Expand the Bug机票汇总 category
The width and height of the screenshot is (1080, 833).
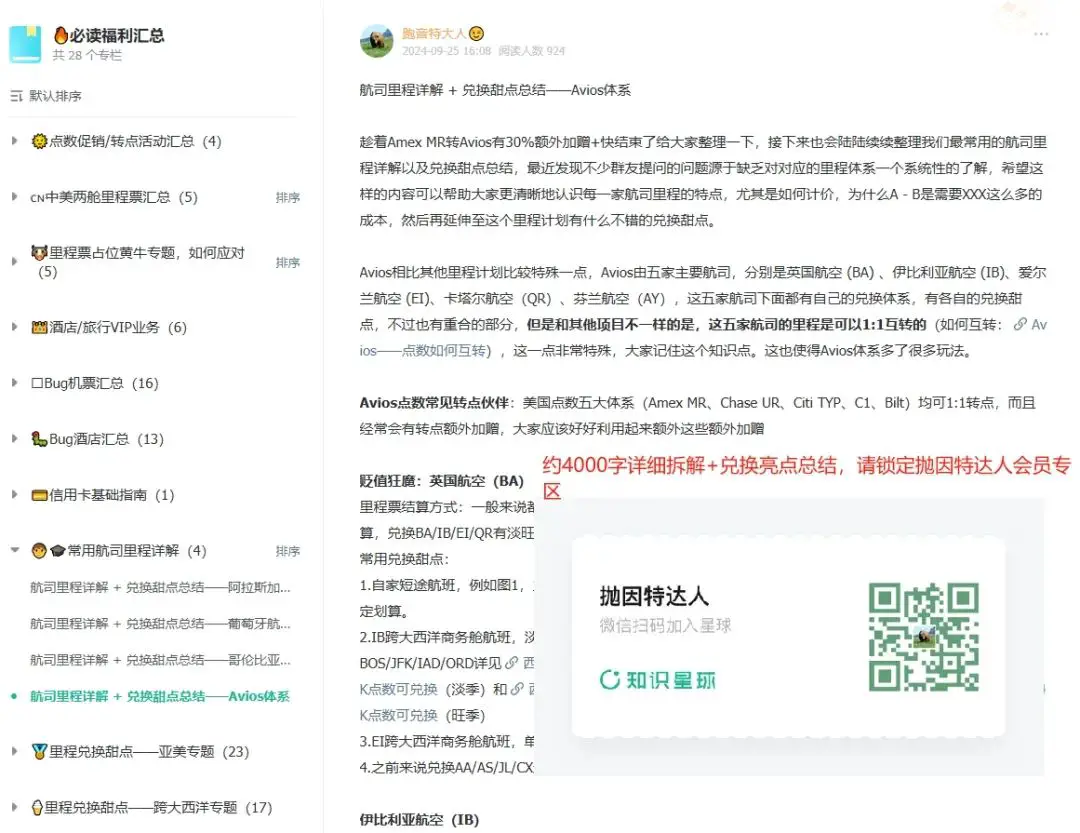coord(13,382)
